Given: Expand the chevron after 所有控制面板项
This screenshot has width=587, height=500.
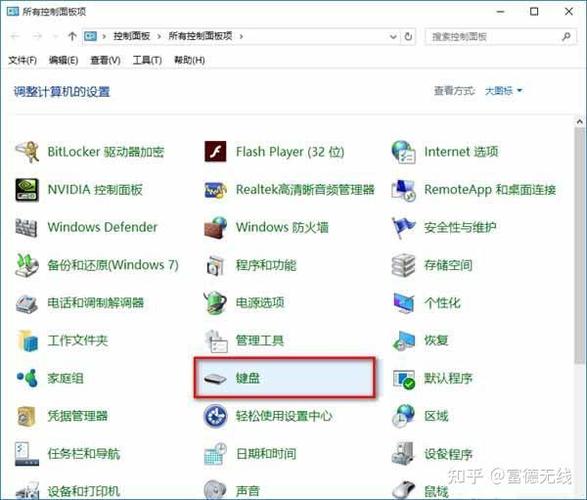Looking at the screenshot, I should tap(241, 36).
